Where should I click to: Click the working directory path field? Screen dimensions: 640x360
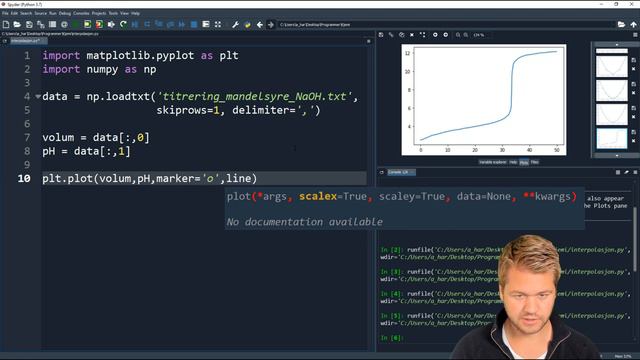(446, 25)
